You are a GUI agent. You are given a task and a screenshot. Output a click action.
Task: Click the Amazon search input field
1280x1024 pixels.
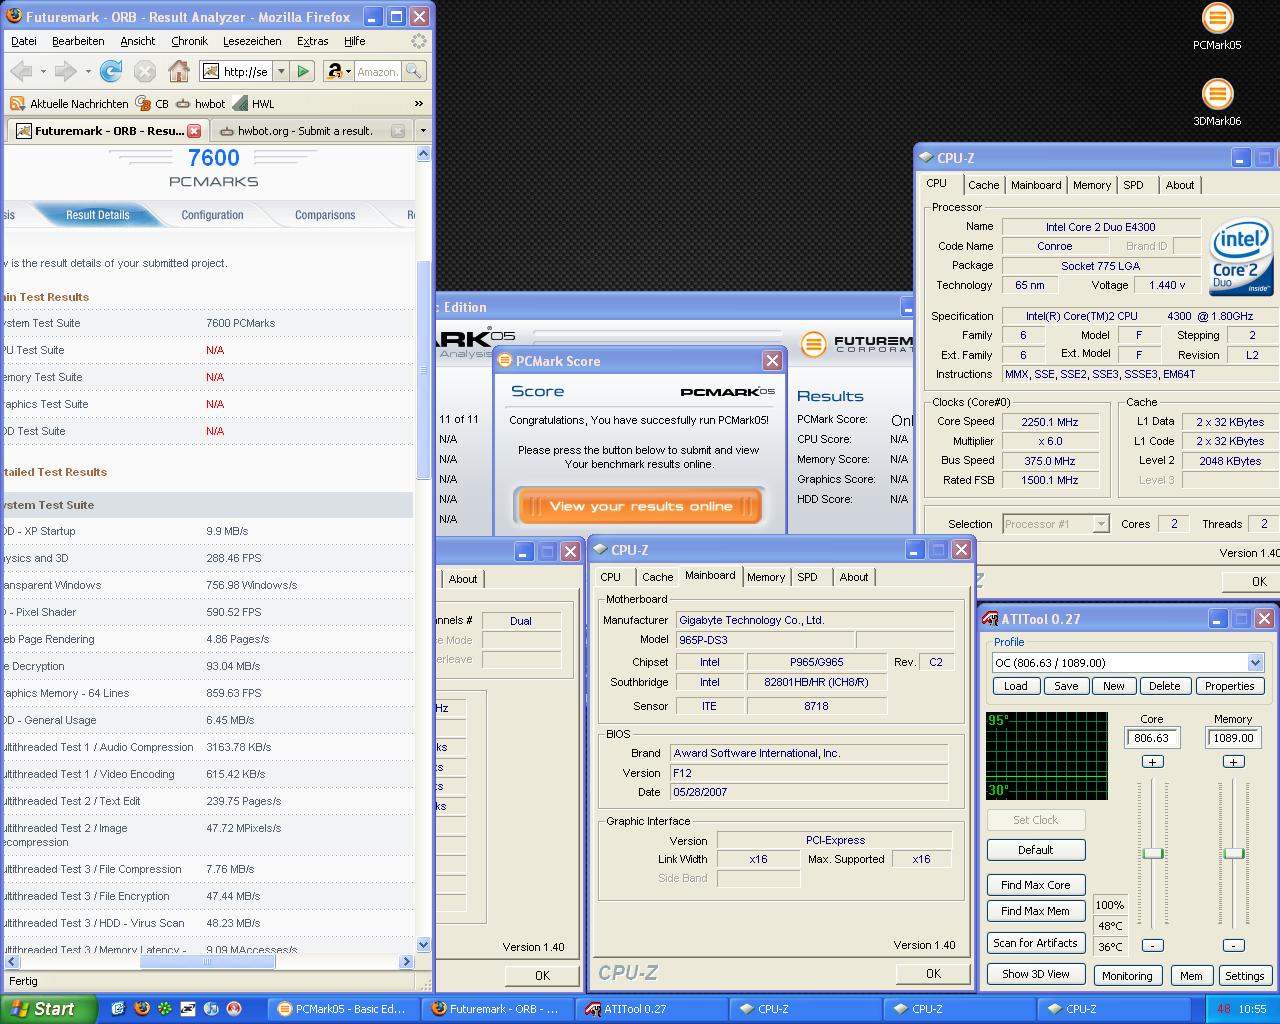(x=378, y=72)
